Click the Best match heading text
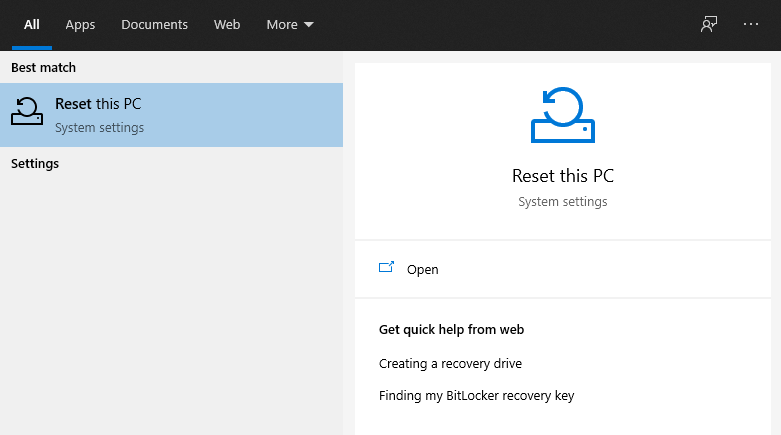This screenshot has width=781, height=435. pyautogui.click(x=43, y=67)
